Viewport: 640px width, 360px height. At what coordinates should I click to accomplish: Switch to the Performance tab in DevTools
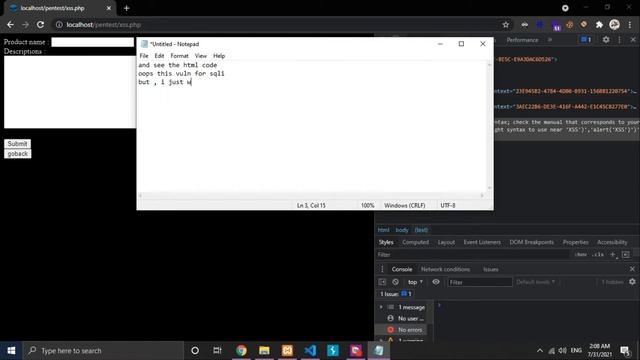tap(522, 40)
